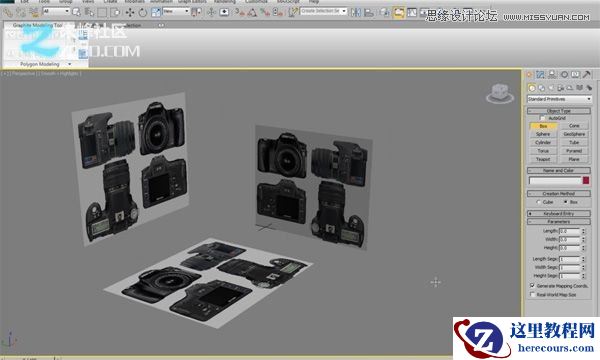The height and width of the screenshot is (360, 600).
Task: Click the object name input field
Action: point(555,180)
